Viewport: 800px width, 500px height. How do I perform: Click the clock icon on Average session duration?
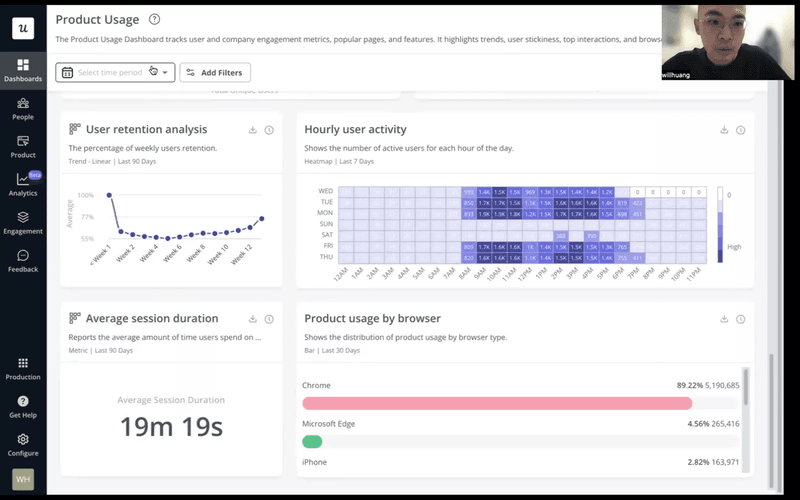(269, 319)
